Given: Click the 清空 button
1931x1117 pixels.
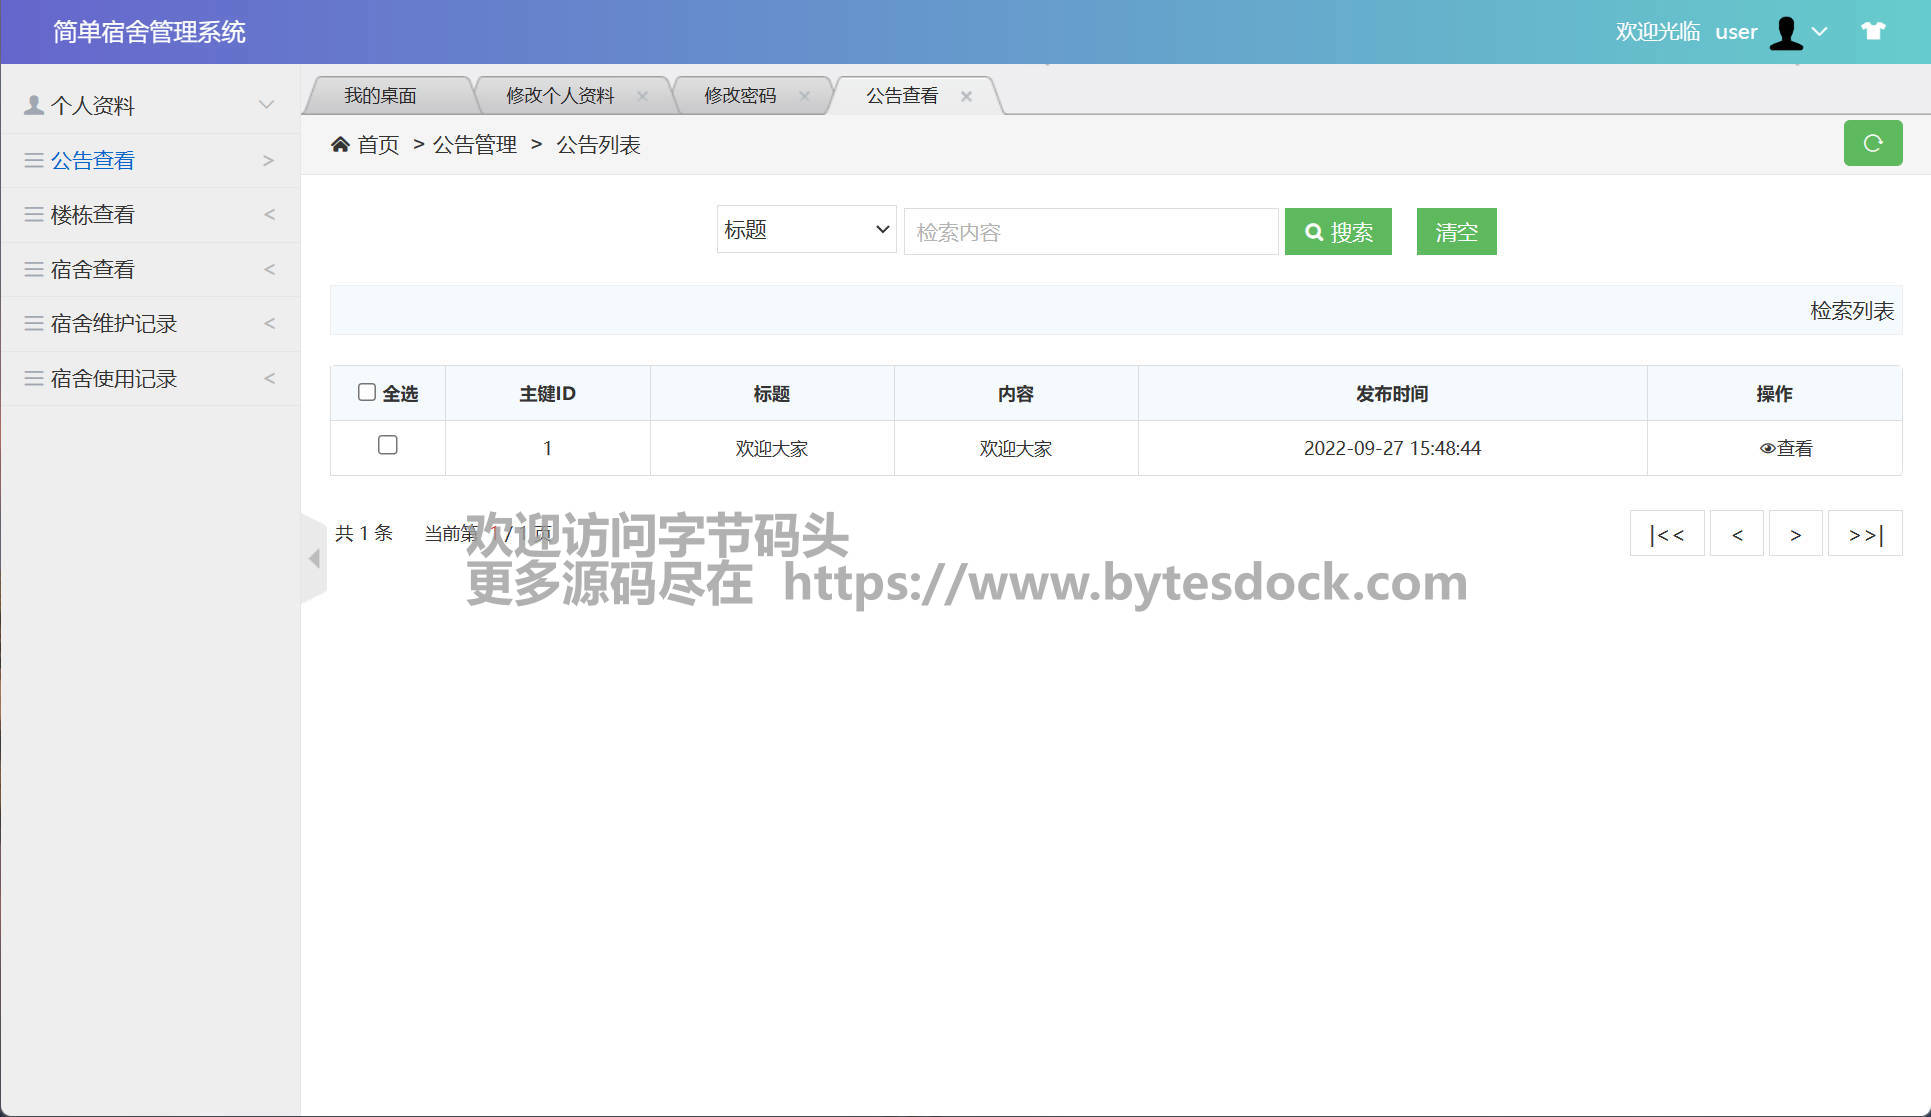Looking at the screenshot, I should pyautogui.click(x=1456, y=232).
